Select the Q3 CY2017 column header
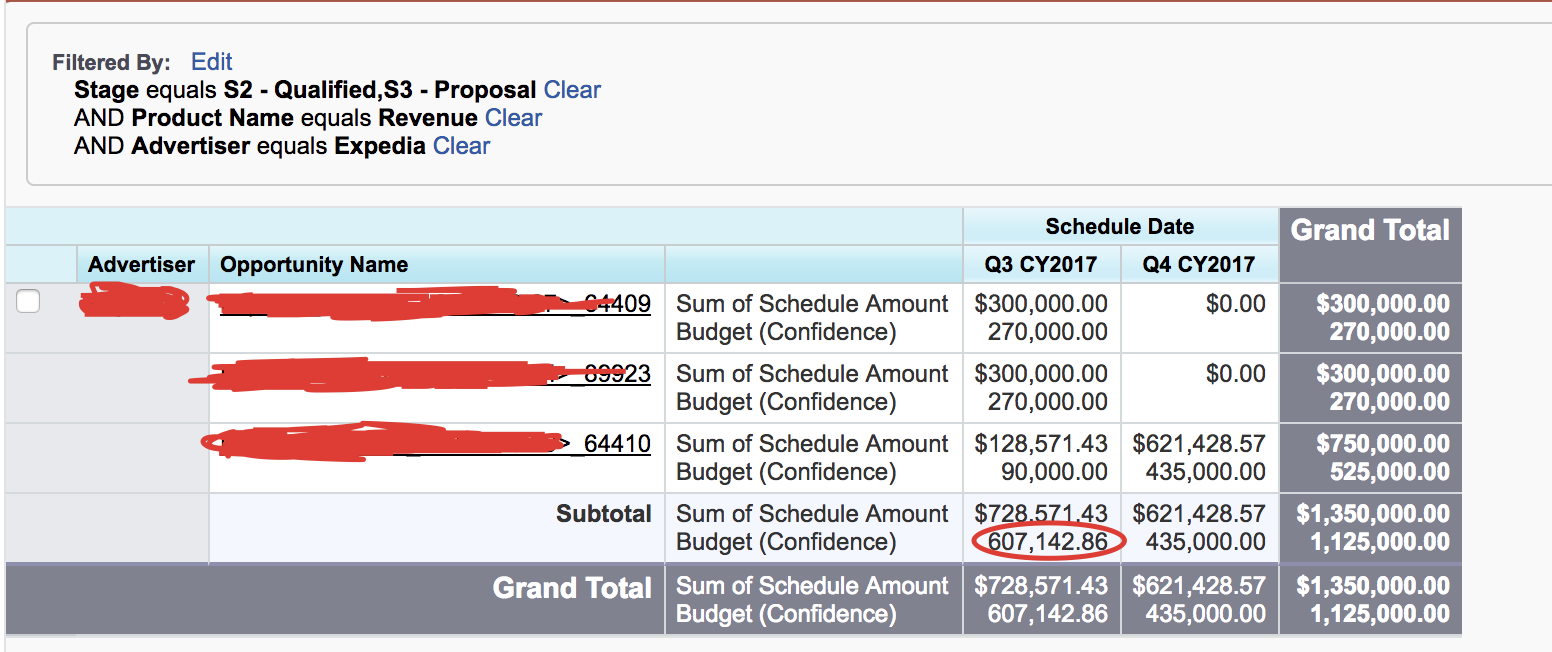Viewport: 1552px width, 652px height. [x=1040, y=264]
